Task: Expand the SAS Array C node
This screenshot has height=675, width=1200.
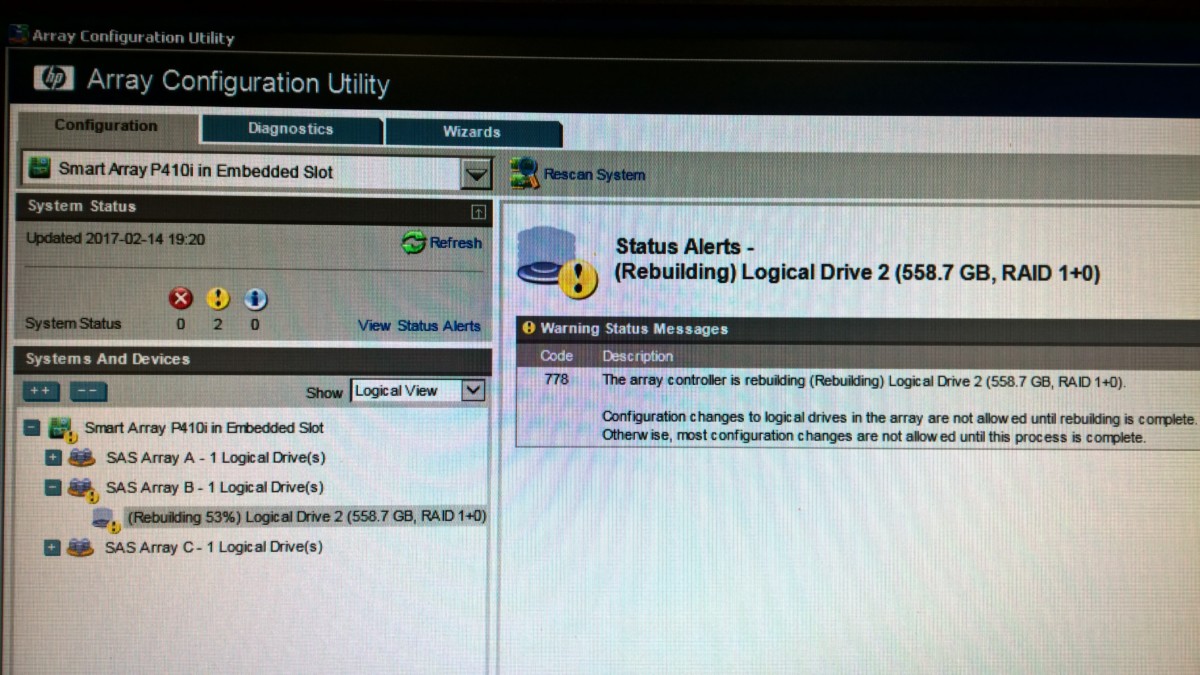Action: click(53, 547)
